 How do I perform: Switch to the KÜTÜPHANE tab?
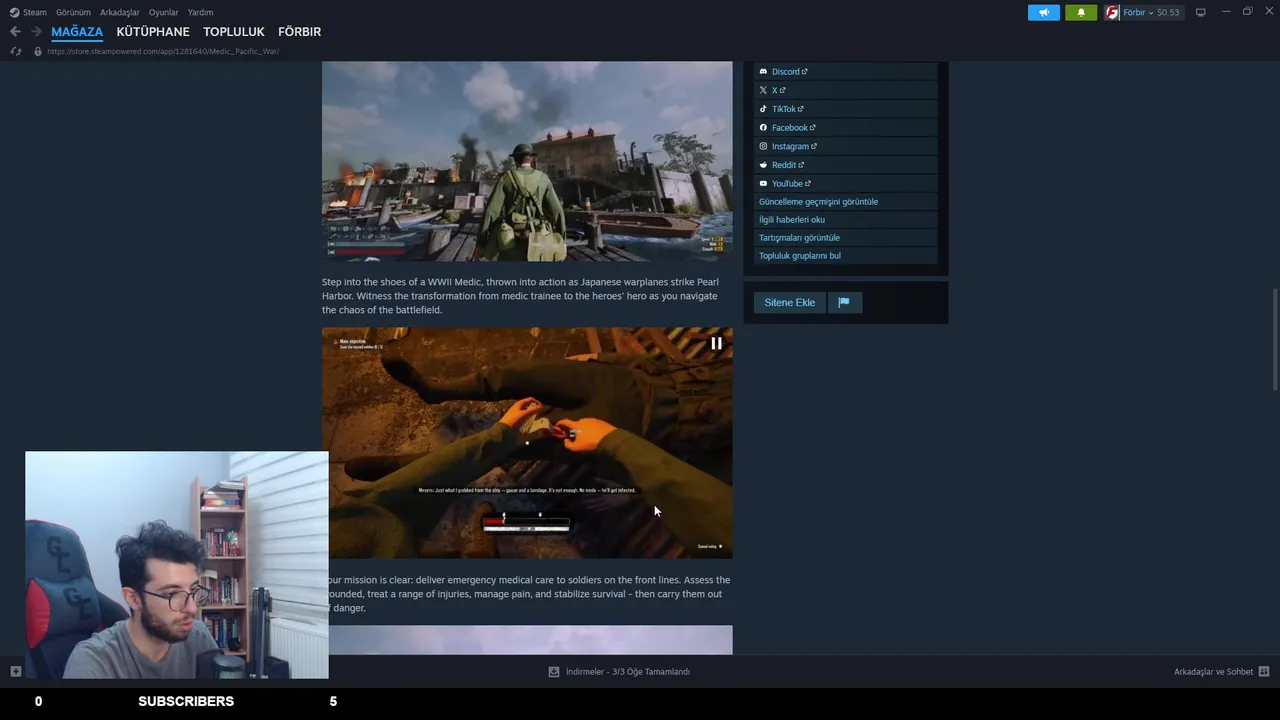tap(153, 32)
